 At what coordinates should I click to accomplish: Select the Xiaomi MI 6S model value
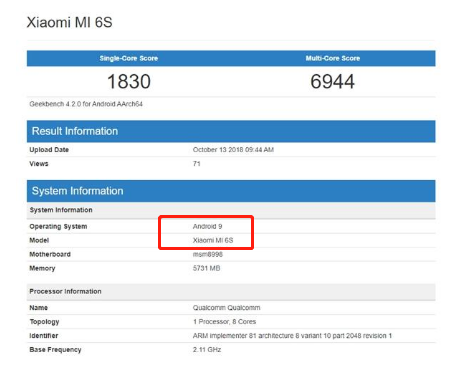(213, 240)
